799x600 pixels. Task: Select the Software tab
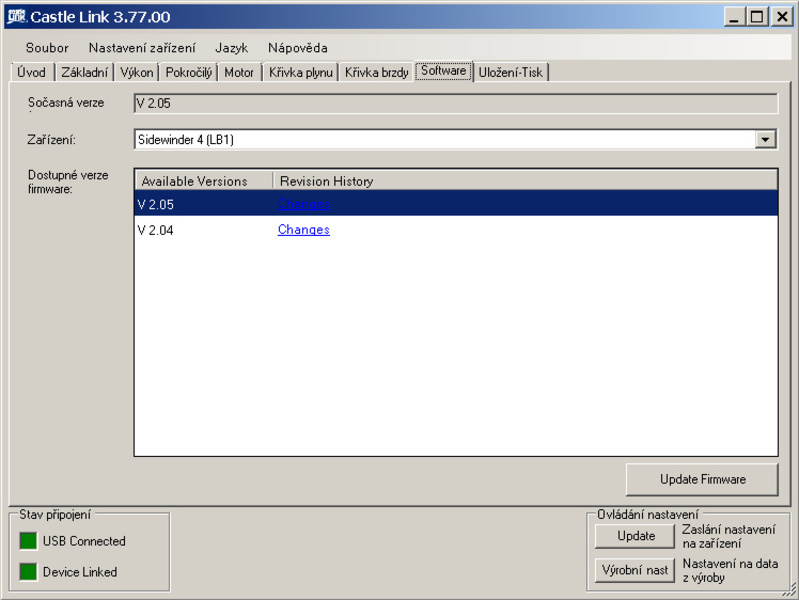(x=444, y=71)
